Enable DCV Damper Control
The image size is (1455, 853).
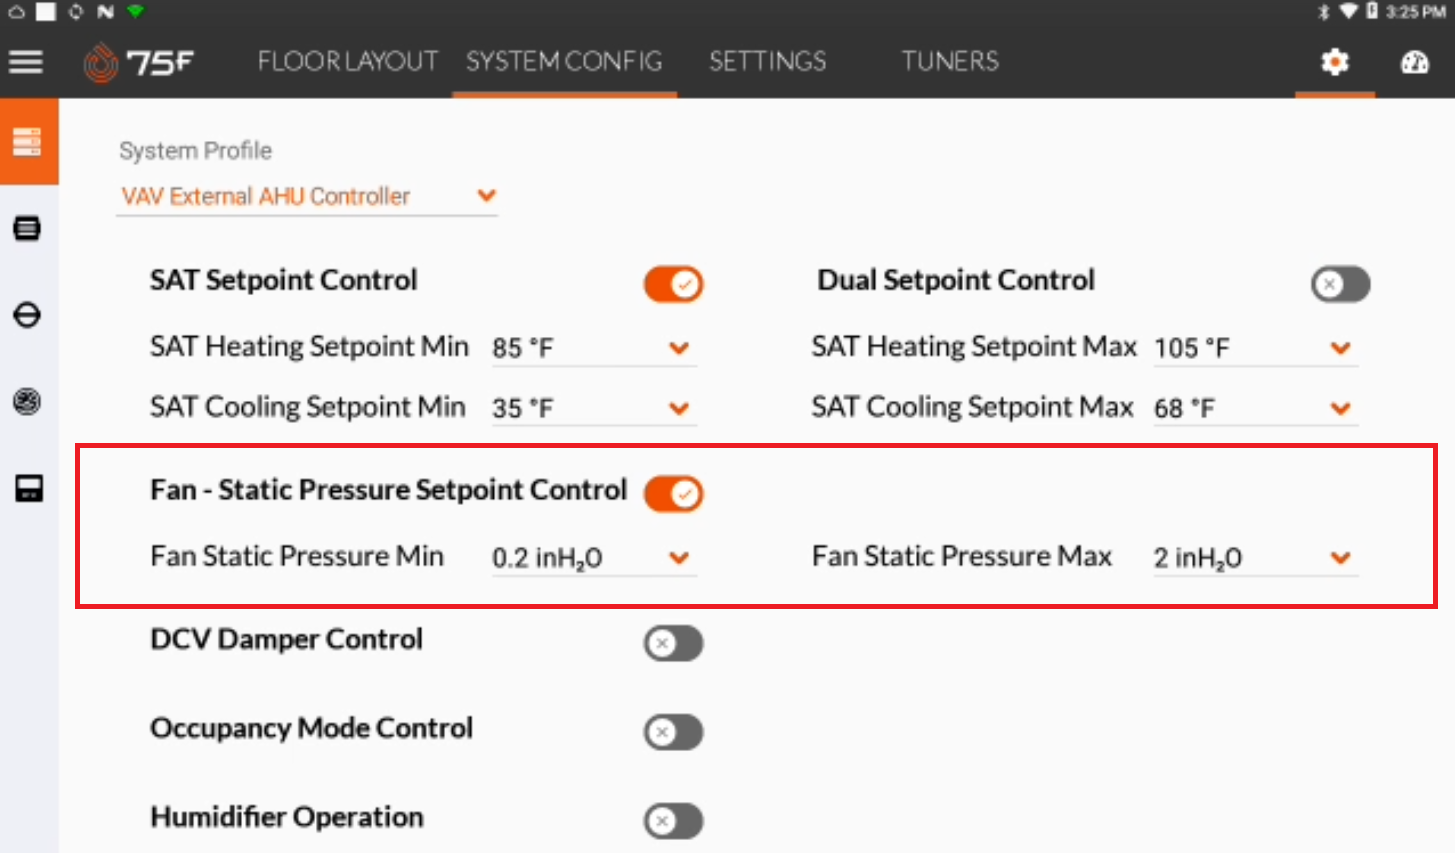pos(673,643)
